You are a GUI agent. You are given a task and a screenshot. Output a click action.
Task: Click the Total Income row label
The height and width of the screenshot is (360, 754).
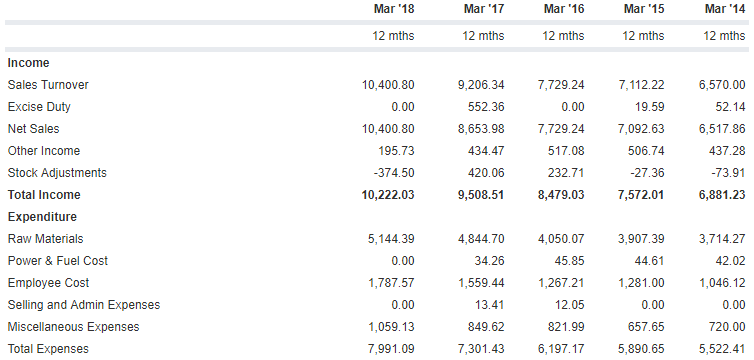pyautogui.click(x=44, y=195)
